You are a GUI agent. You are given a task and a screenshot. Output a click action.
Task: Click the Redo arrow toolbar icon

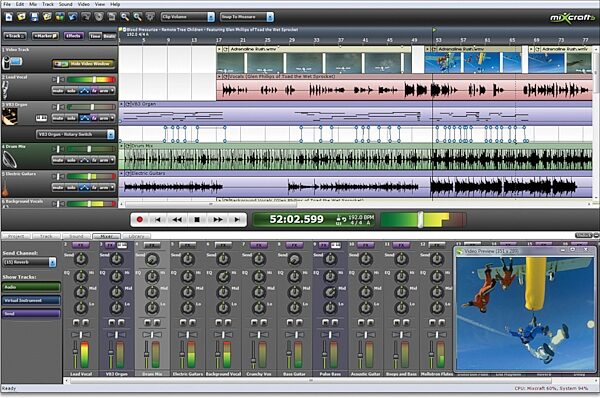point(86,17)
